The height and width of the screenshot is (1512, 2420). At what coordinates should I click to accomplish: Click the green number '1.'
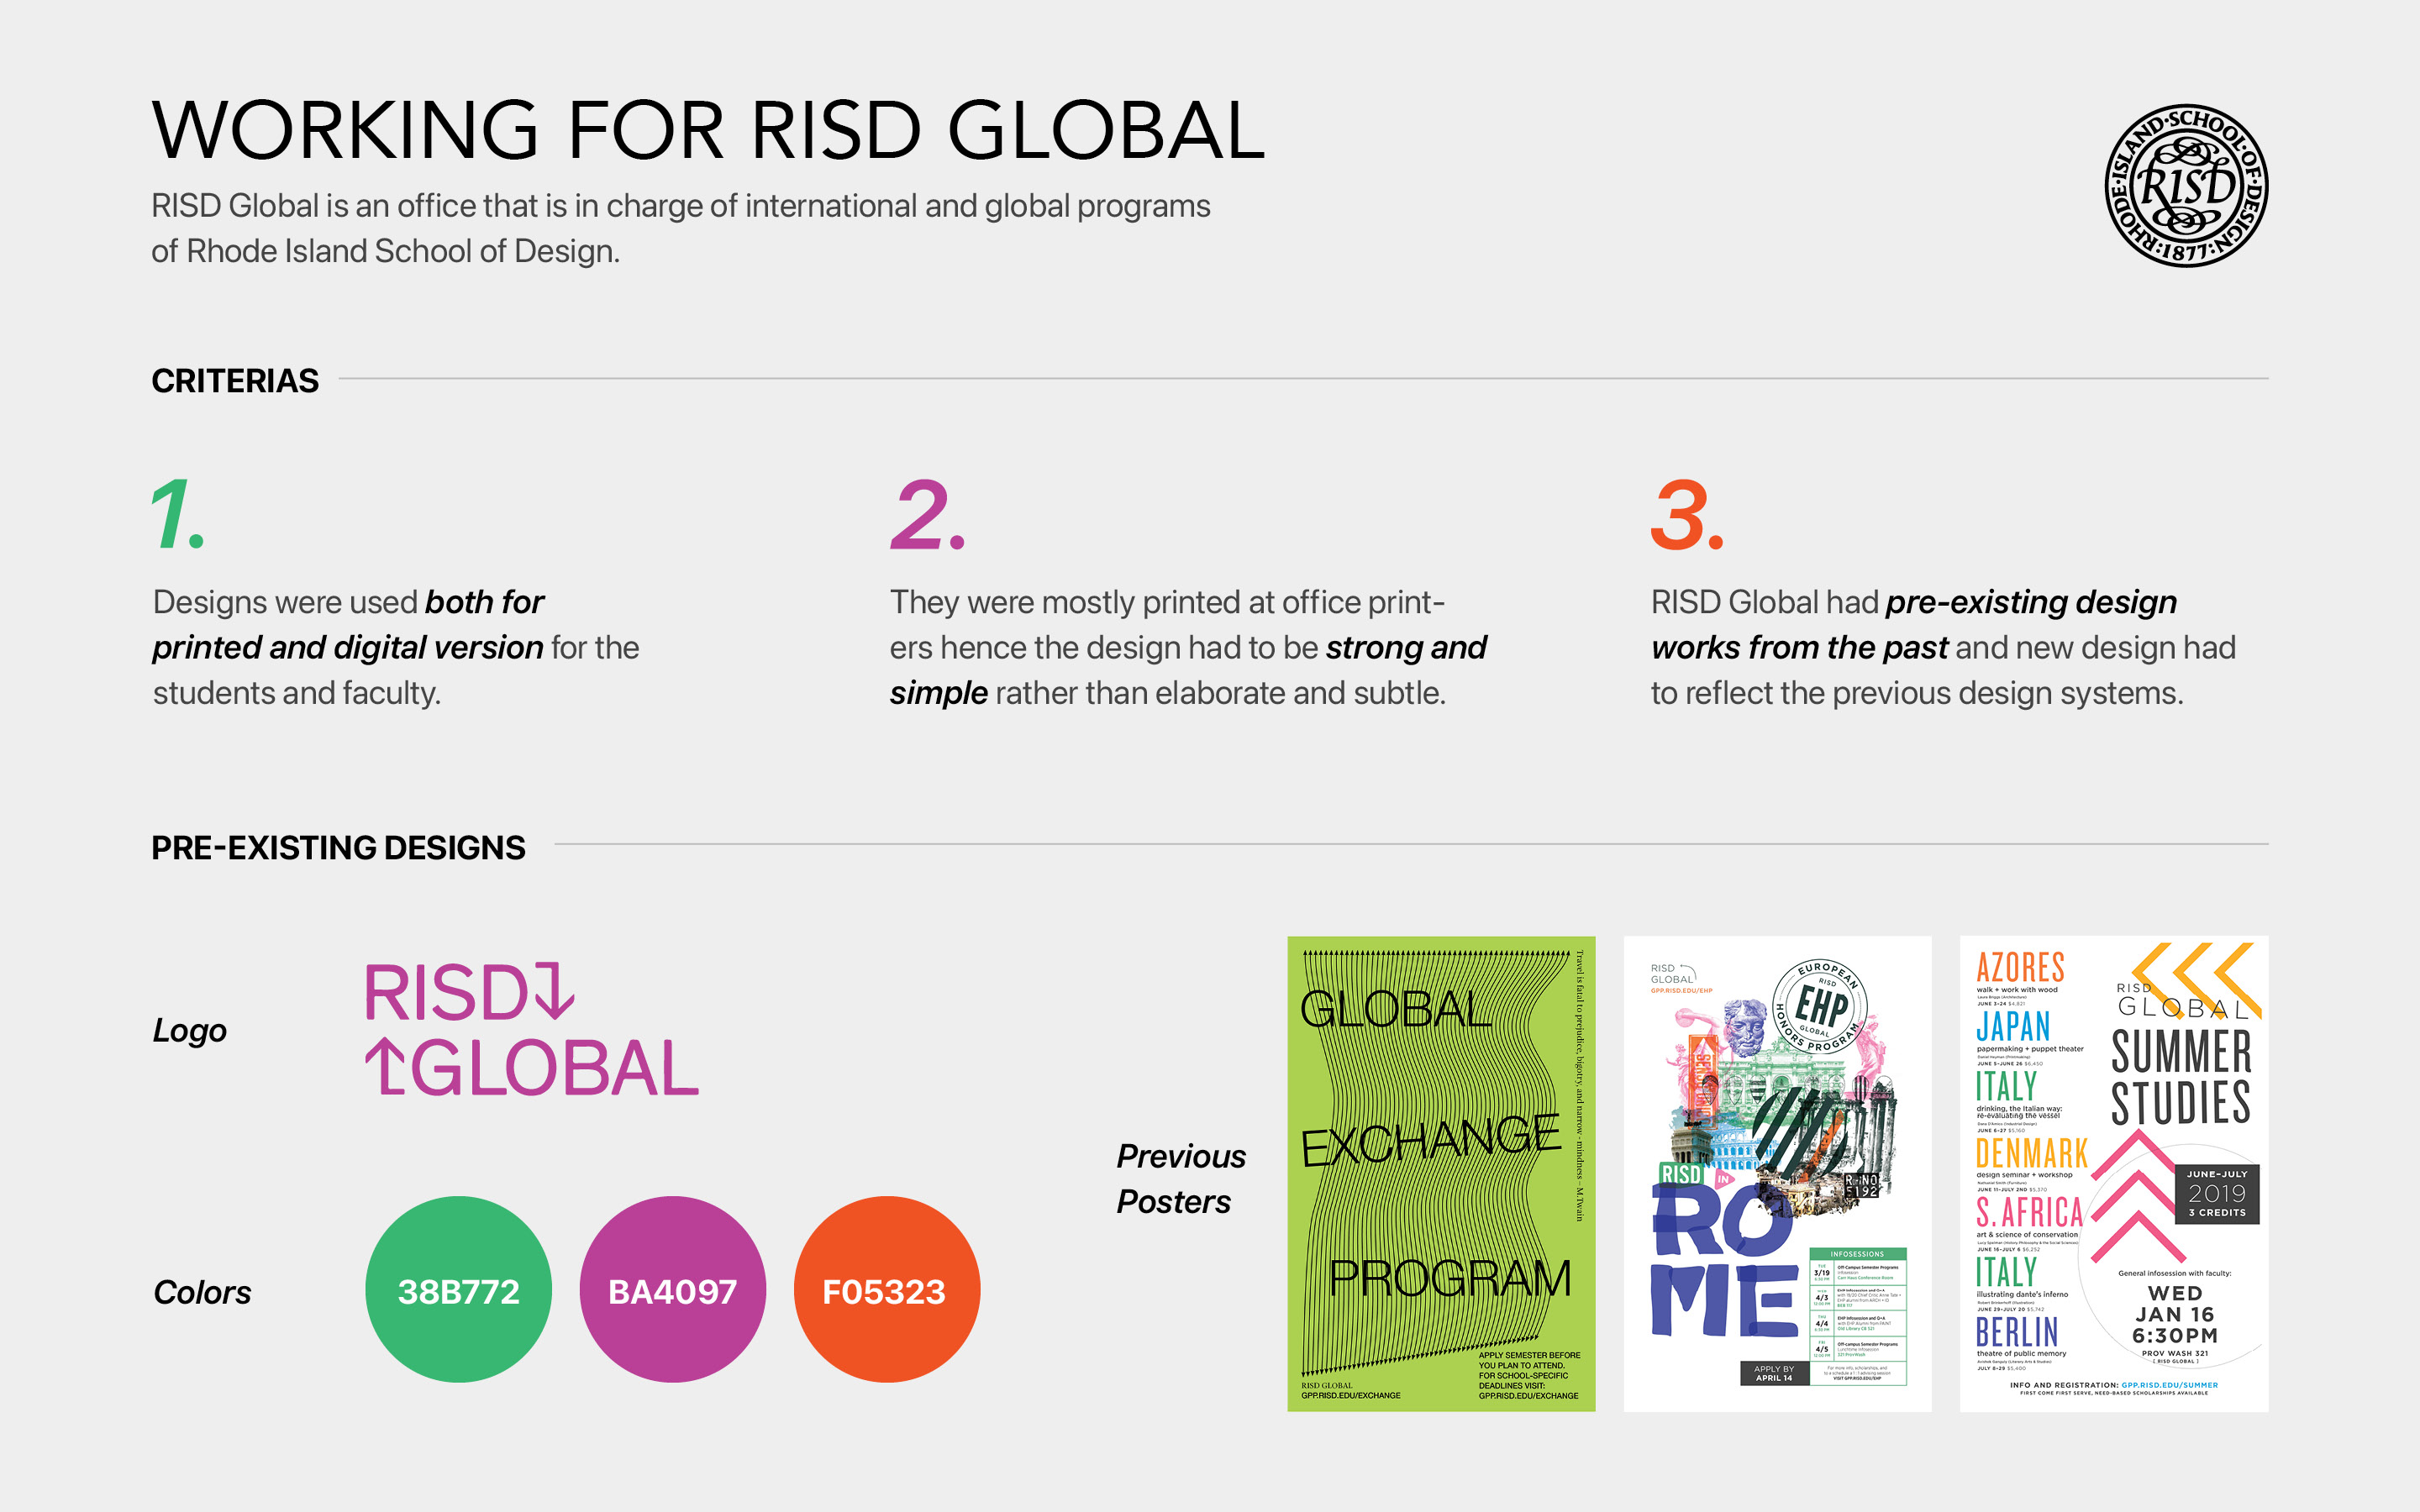pos(177,515)
